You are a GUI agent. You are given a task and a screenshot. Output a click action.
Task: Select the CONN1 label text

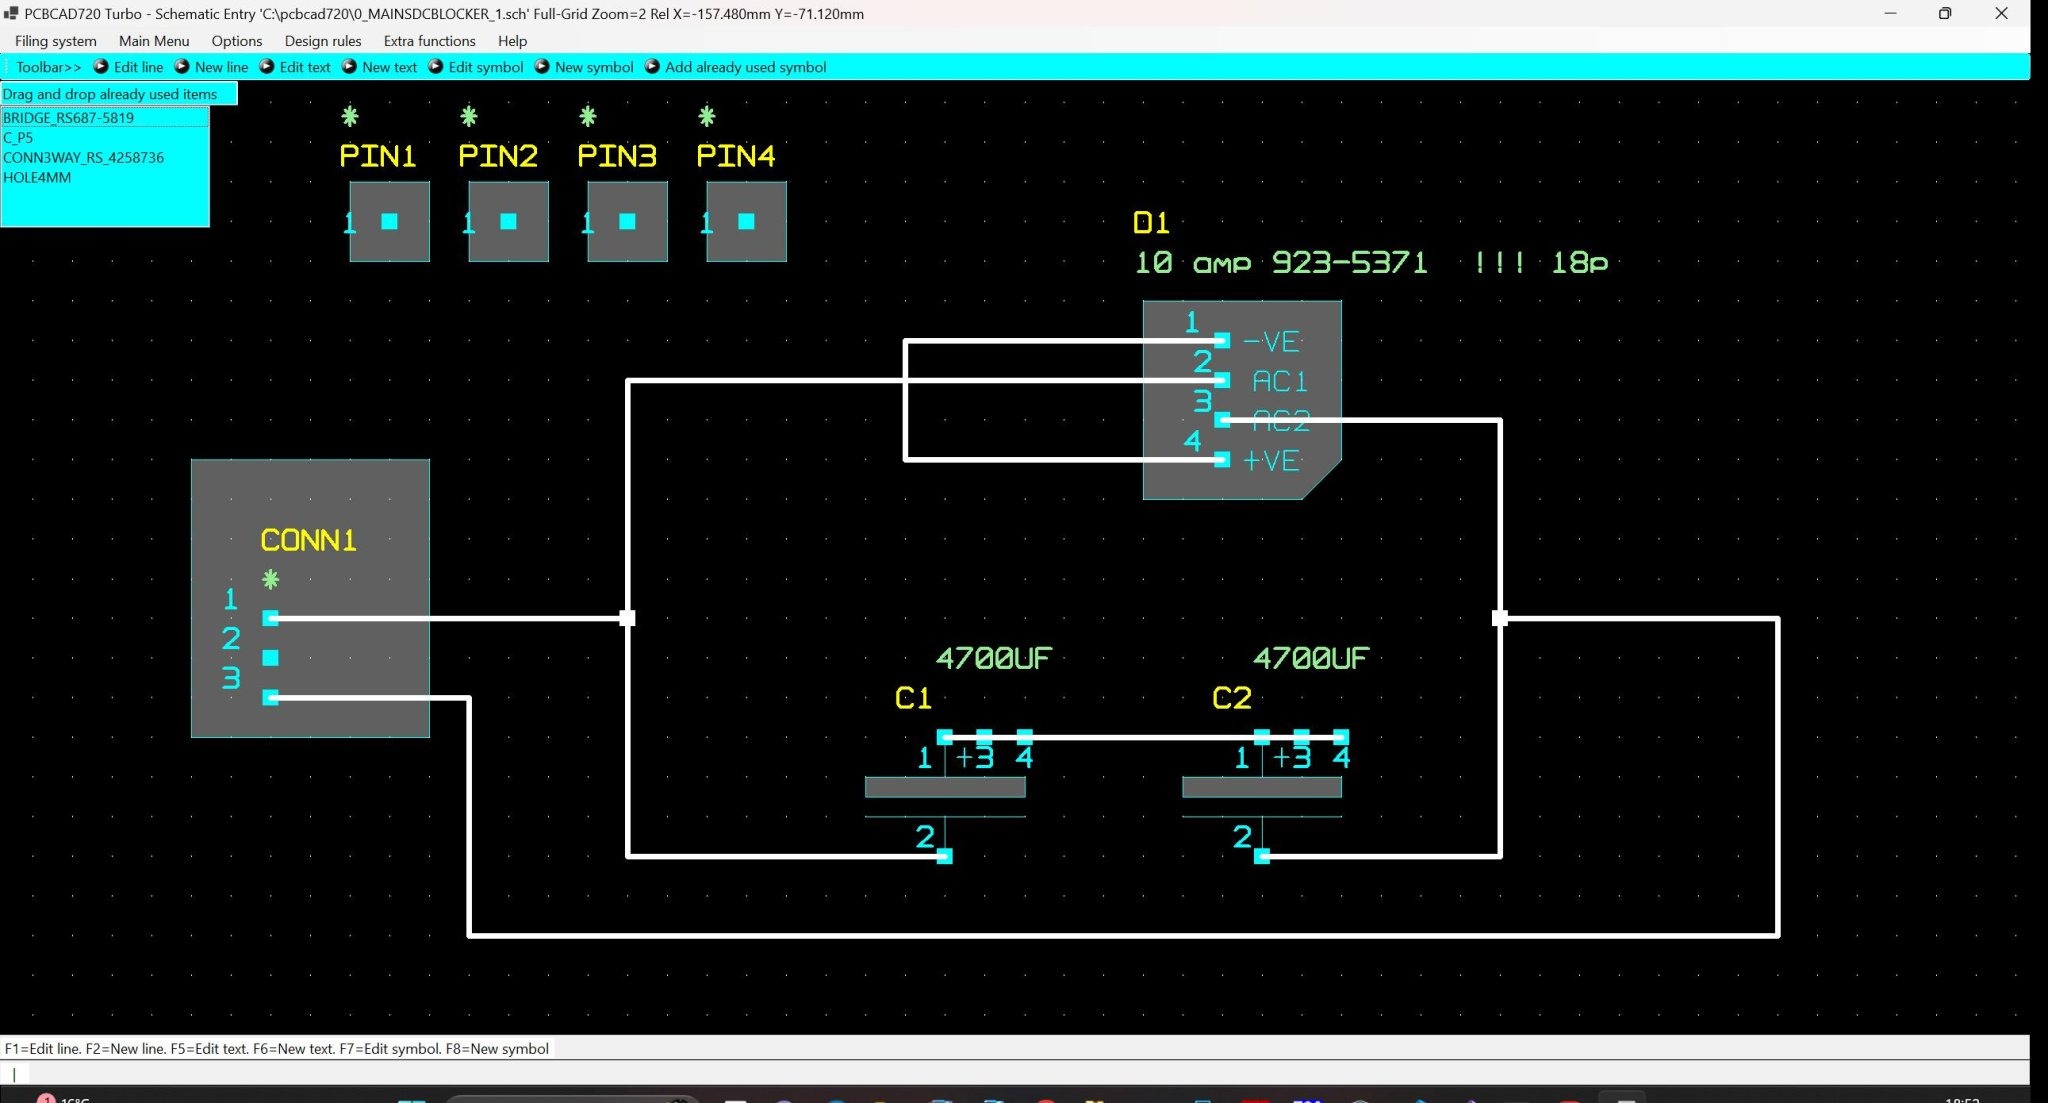click(308, 541)
